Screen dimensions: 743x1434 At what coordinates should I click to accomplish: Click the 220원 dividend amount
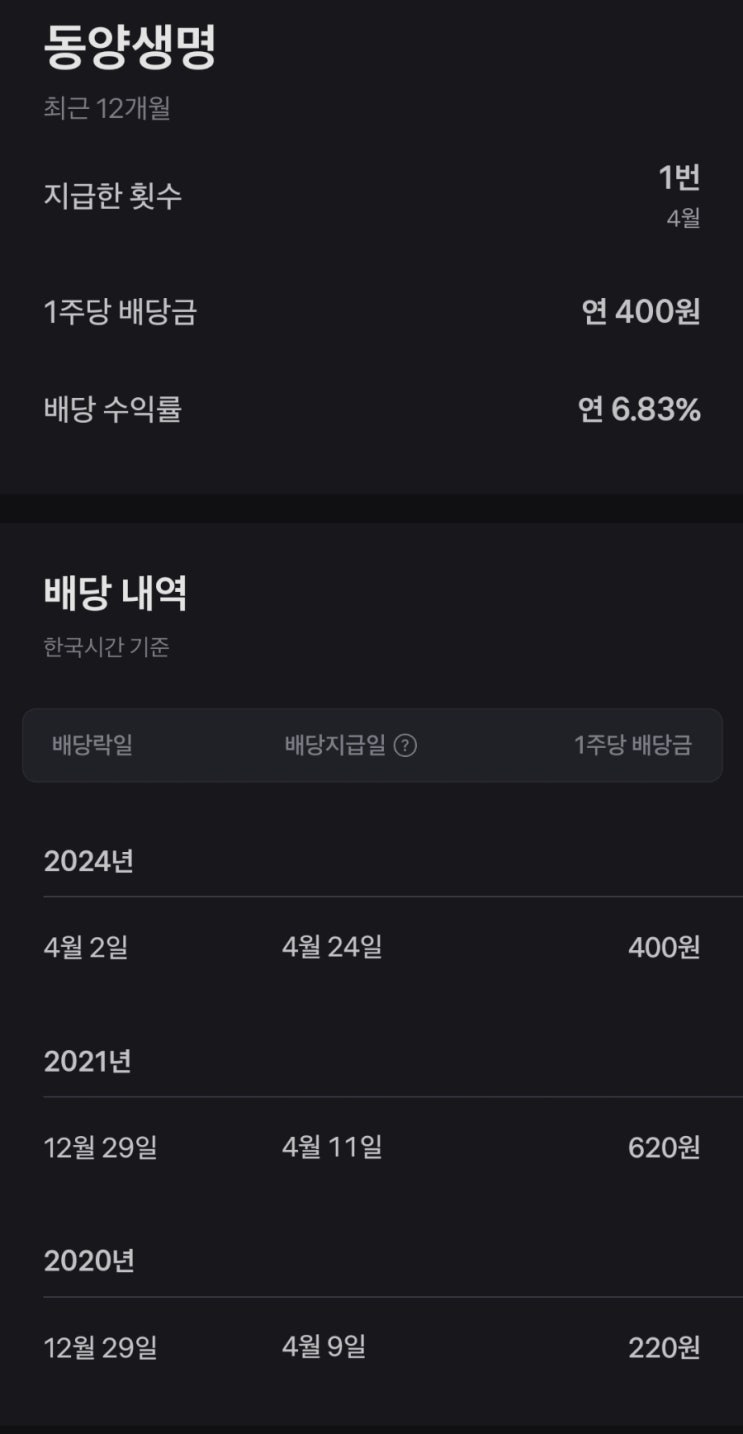(664, 1348)
